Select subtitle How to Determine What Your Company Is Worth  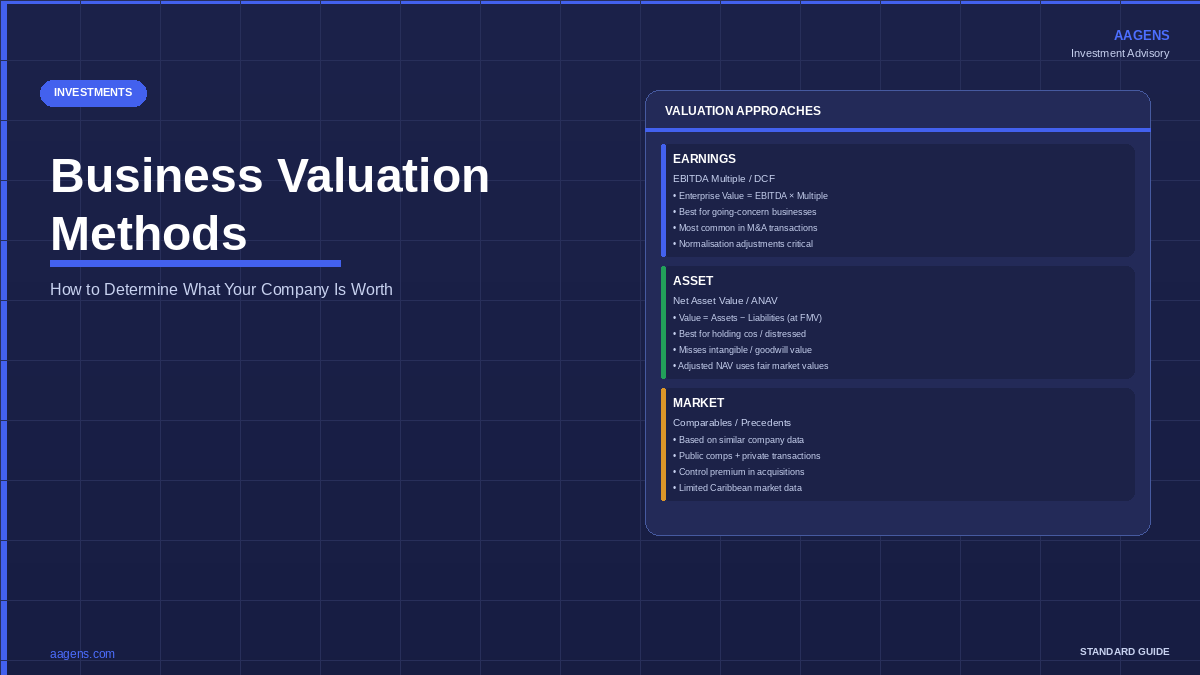(221, 290)
